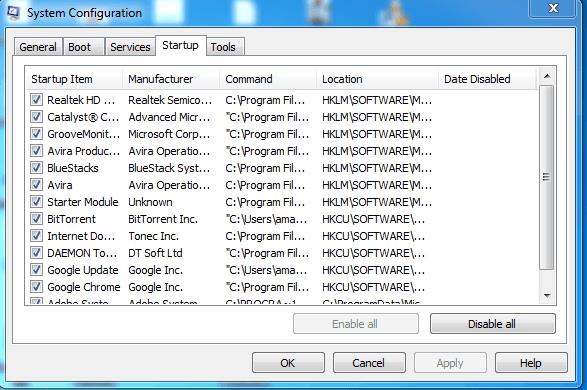Click the System Configuration title bar icon
The image size is (587, 390).
click(x=13, y=12)
